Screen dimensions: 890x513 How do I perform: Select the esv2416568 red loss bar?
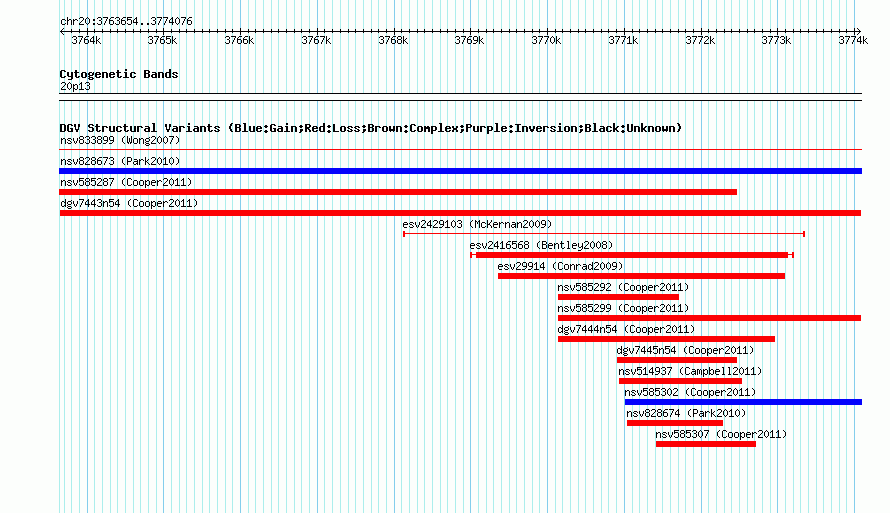(x=632, y=255)
